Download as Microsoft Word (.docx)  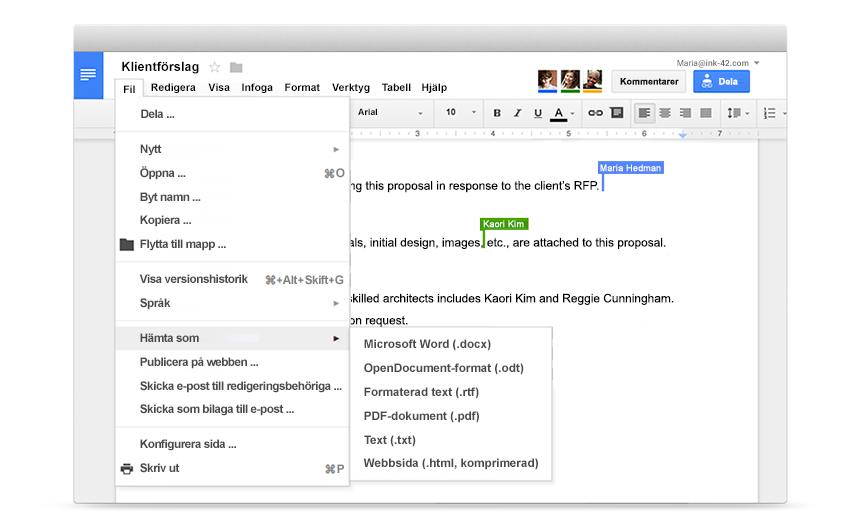pos(451,344)
